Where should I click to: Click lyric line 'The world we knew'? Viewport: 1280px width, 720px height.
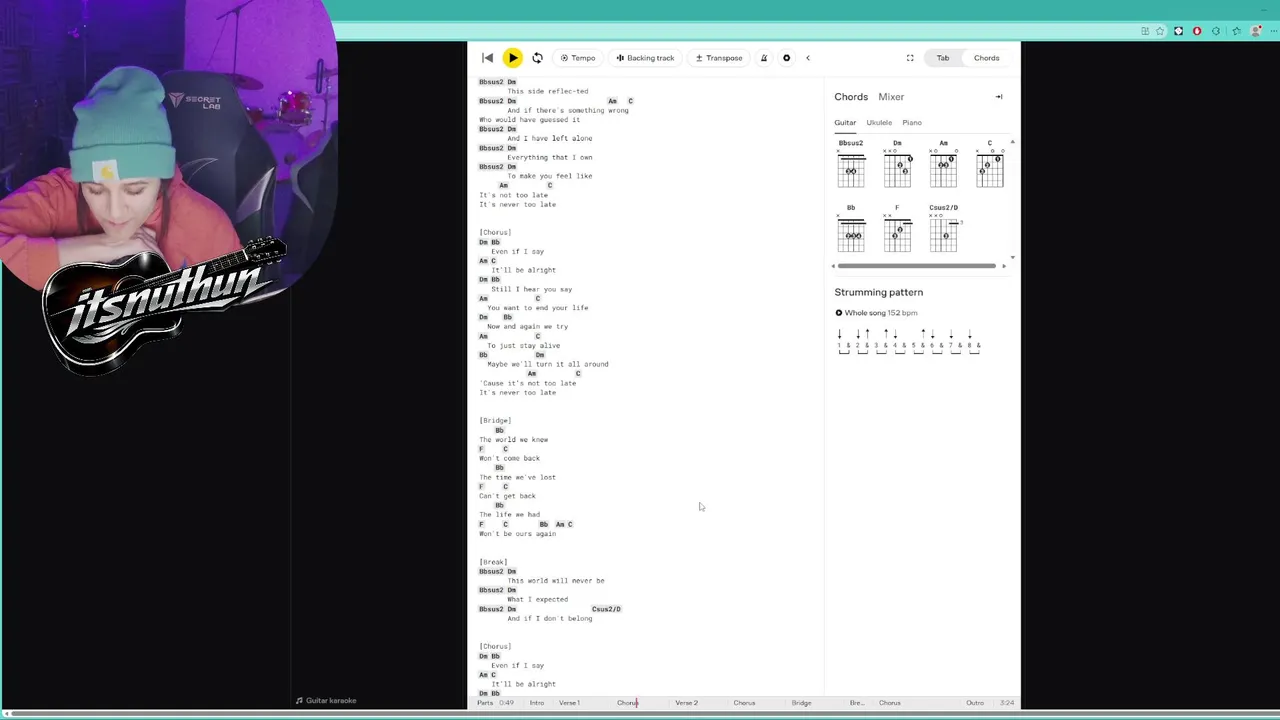pos(513,440)
